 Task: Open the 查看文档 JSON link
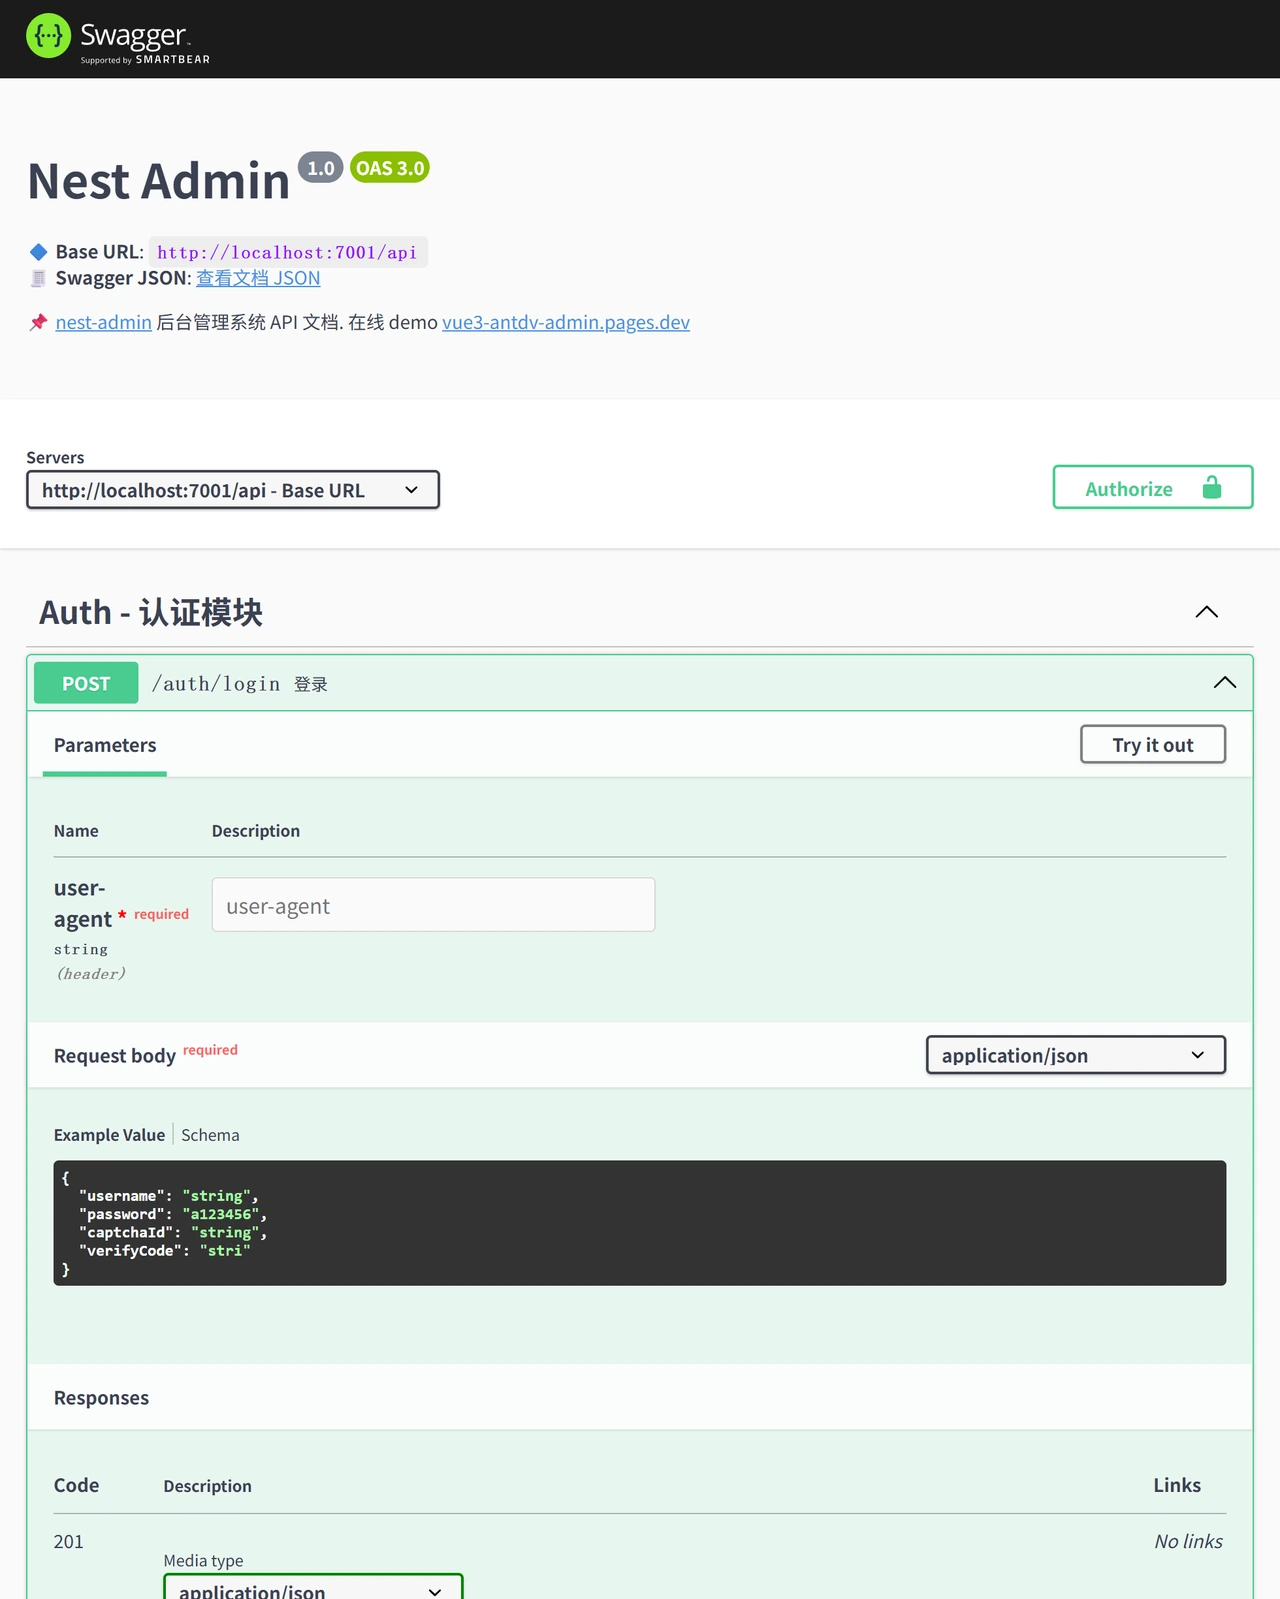258,278
